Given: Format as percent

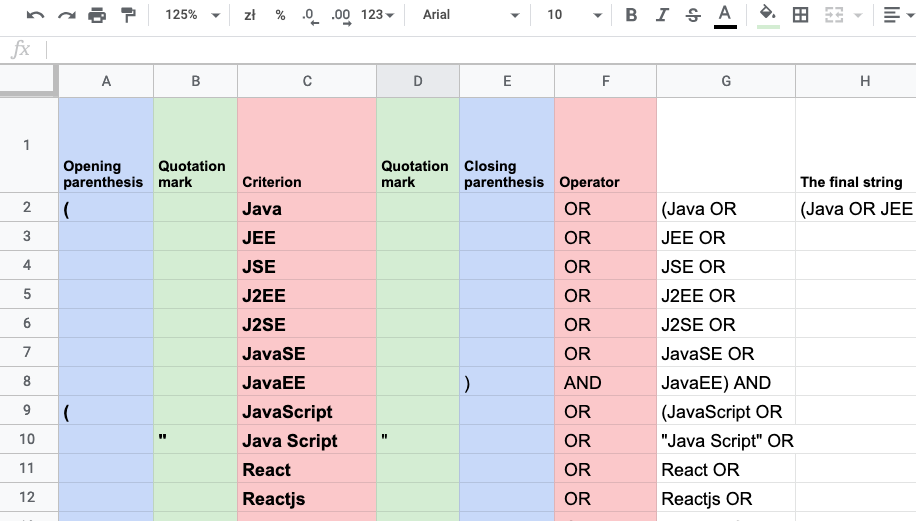Looking at the screenshot, I should click(x=280, y=15).
